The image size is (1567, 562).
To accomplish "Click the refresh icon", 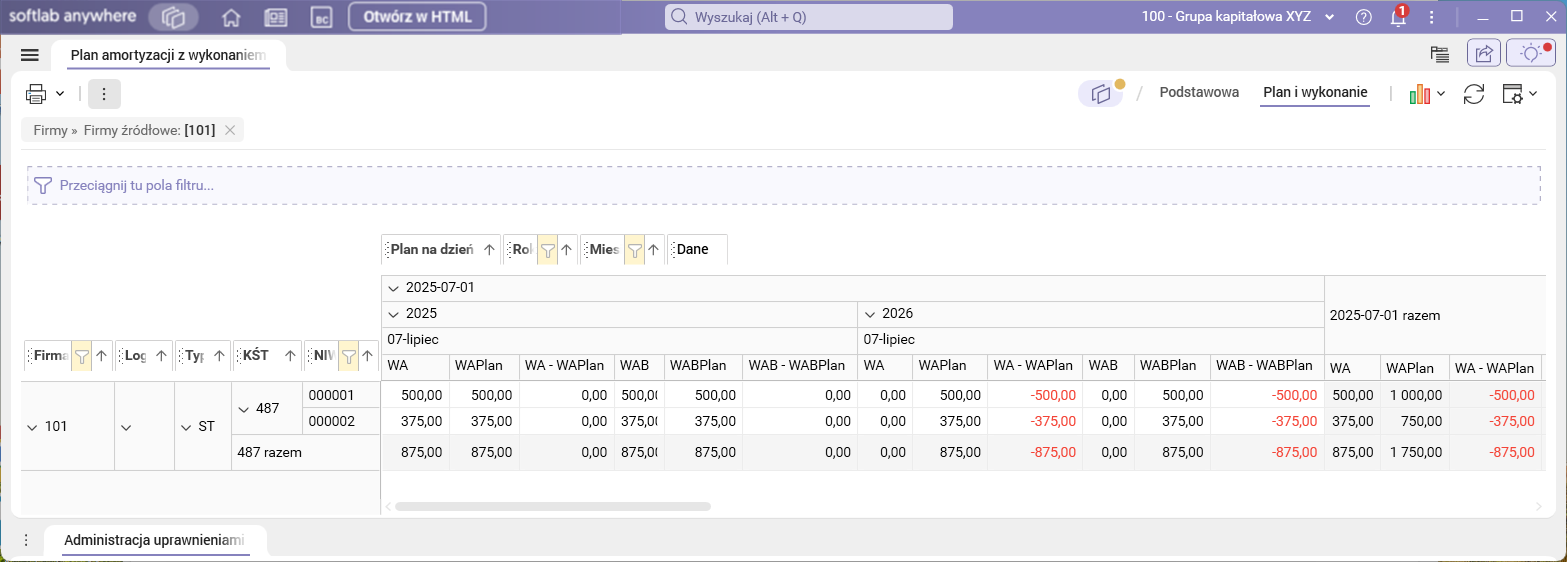I will tap(1474, 94).
